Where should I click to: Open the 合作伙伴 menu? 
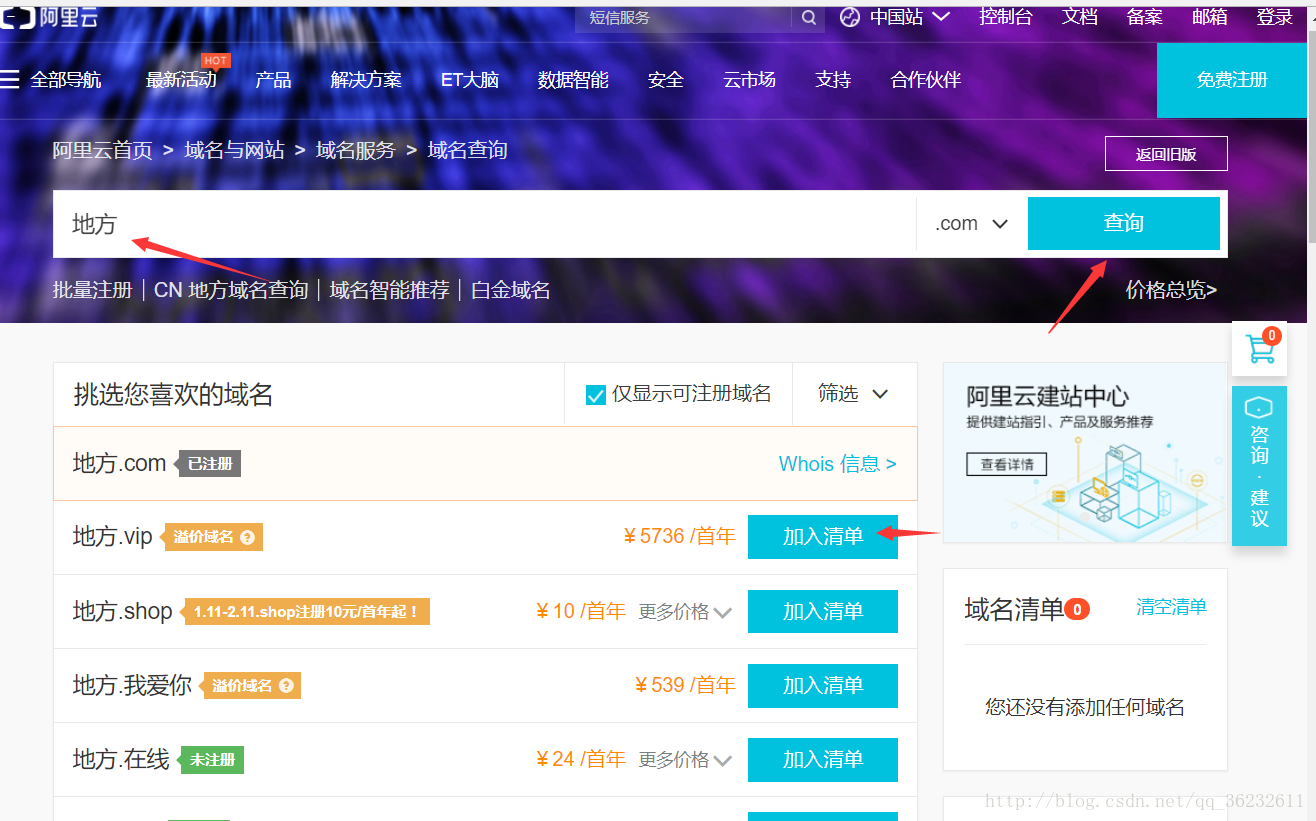point(926,80)
